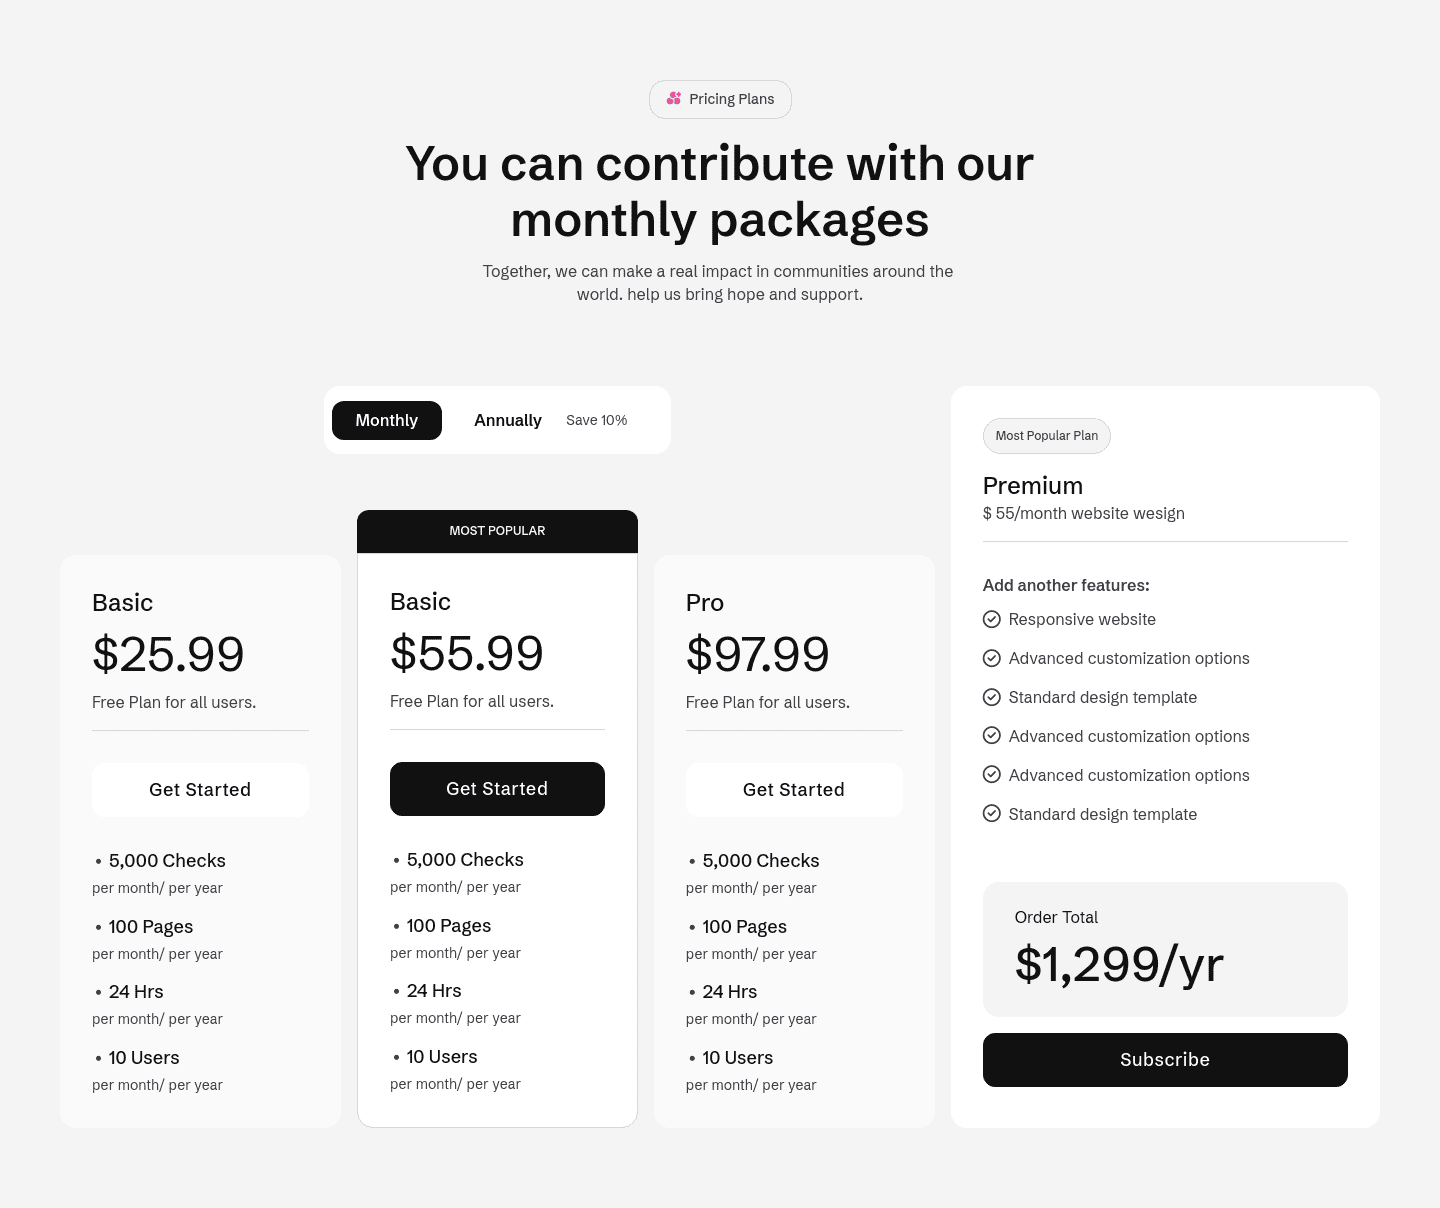Click the checkmark beside the last Standard design template

pos(992,814)
